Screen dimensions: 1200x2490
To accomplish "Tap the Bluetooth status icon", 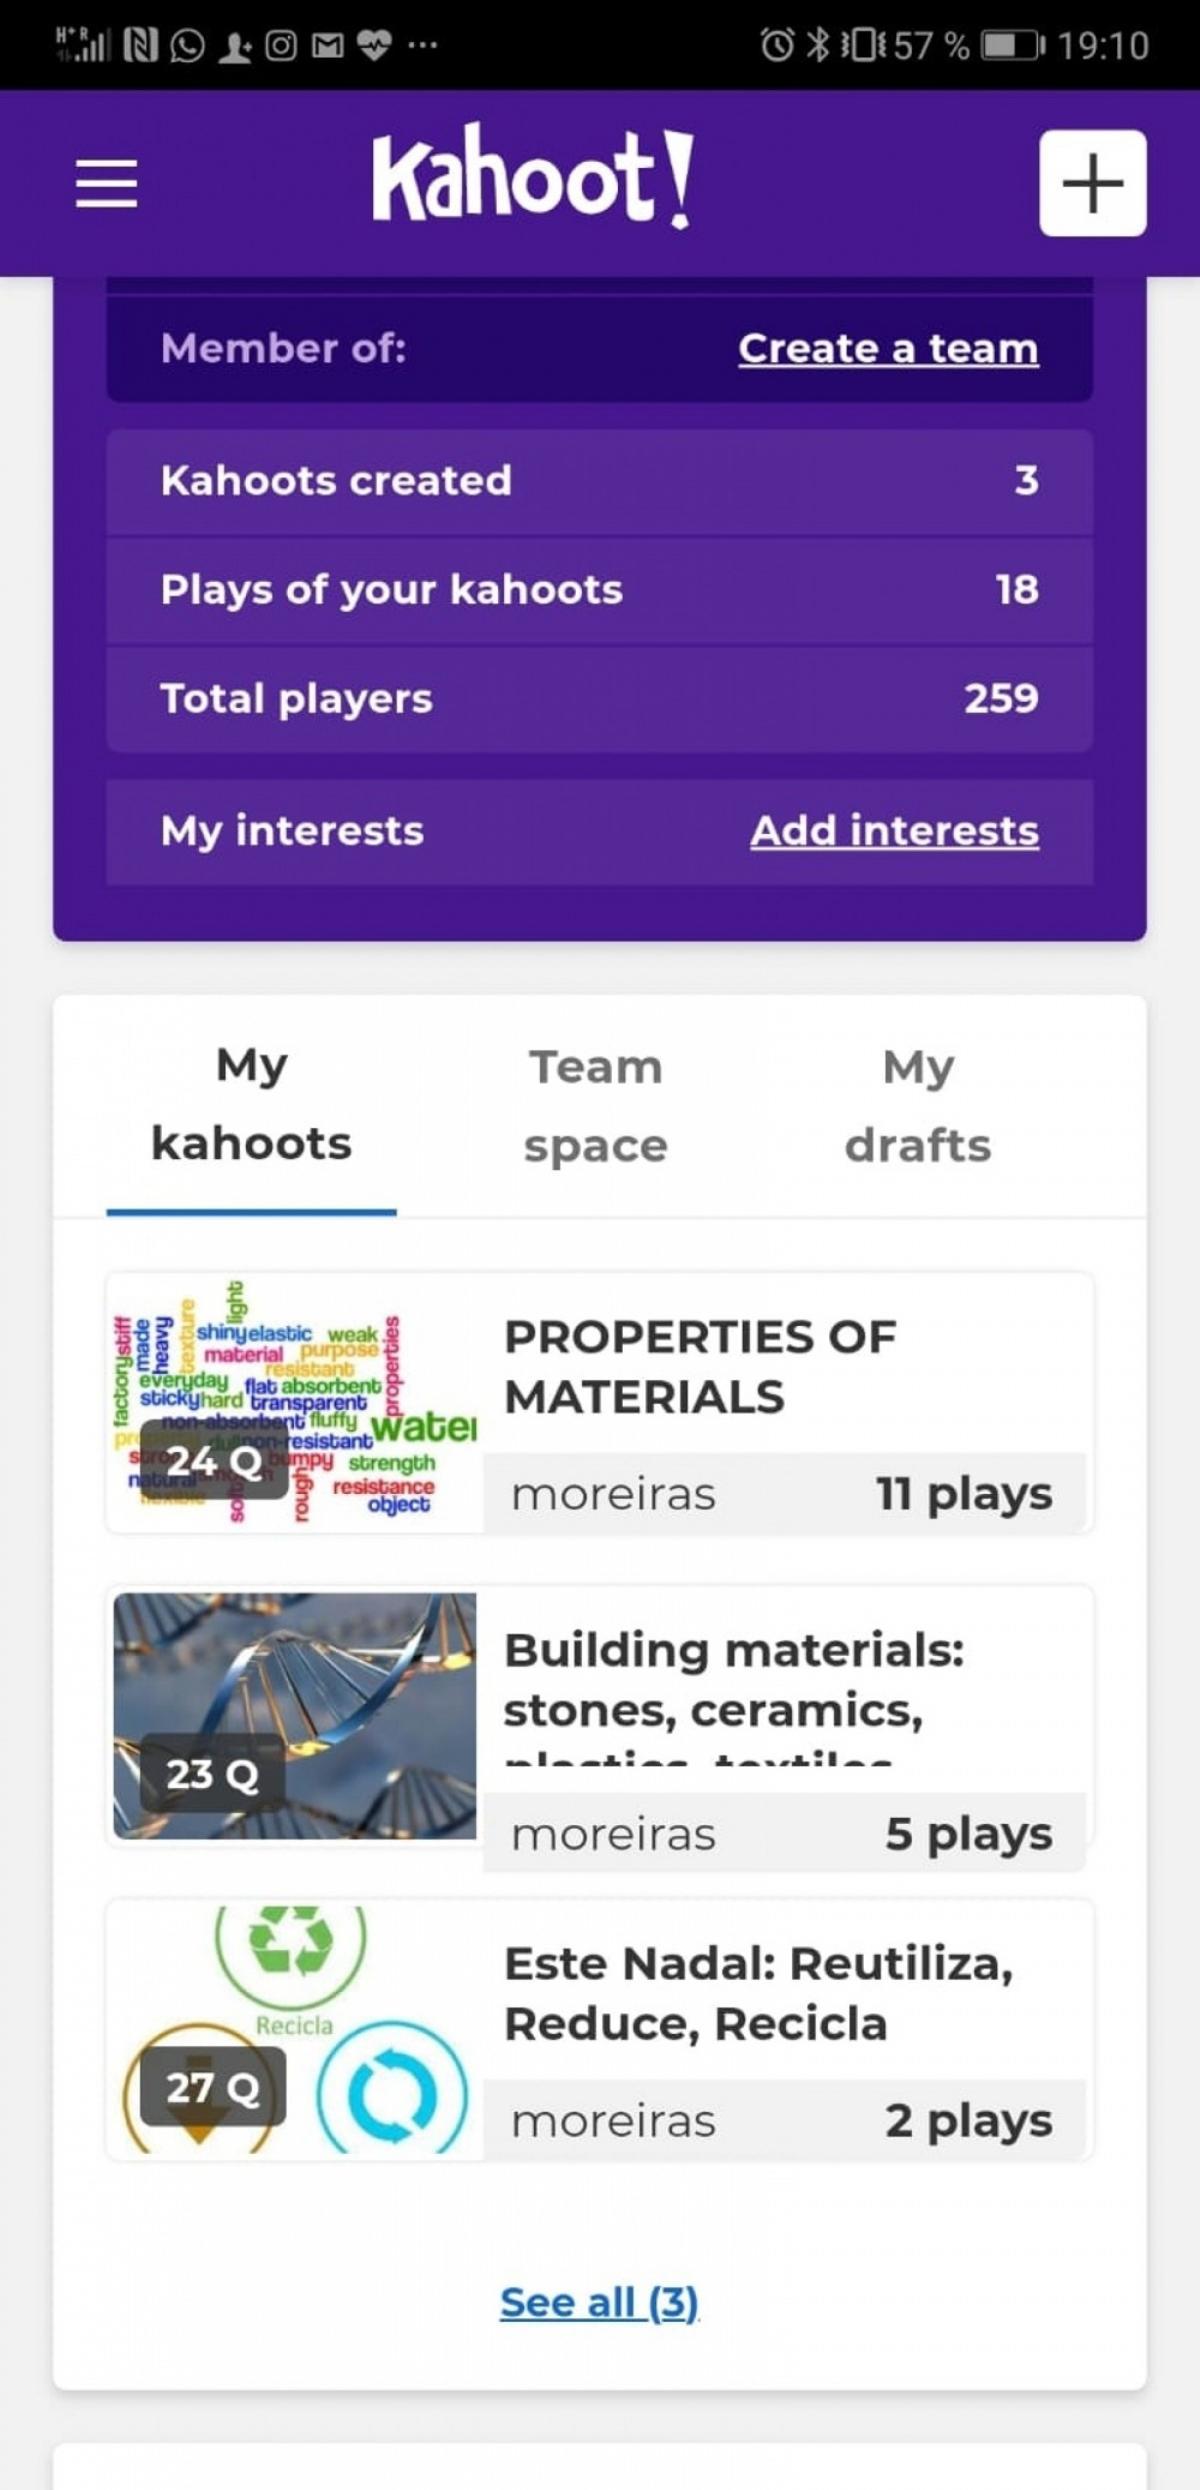I will (x=818, y=45).
